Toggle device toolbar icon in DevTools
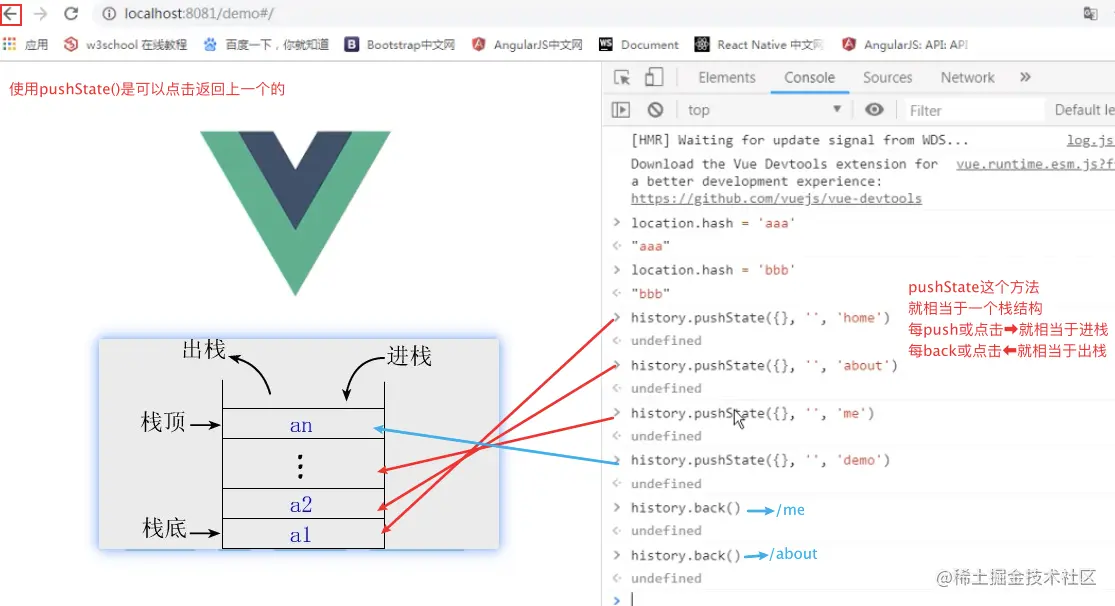Viewport: 1115px width, 606px height. pos(653,77)
